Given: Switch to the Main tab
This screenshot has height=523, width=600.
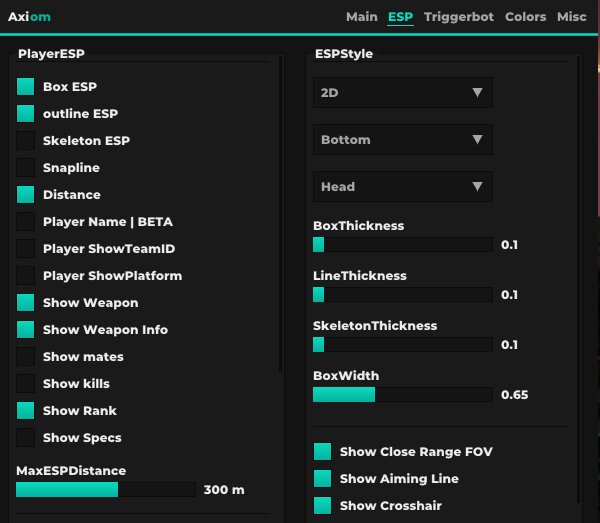Looking at the screenshot, I should pos(361,17).
